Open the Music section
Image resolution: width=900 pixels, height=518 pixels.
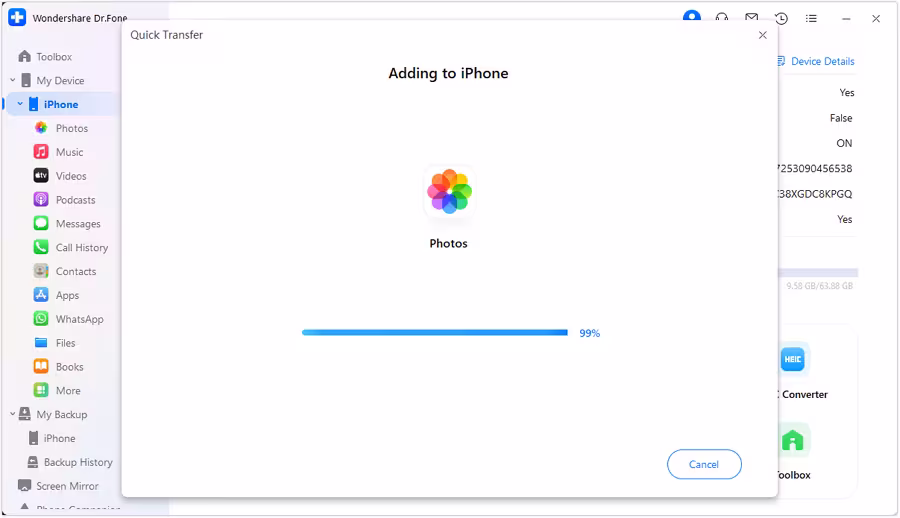pyautogui.click(x=69, y=152)
